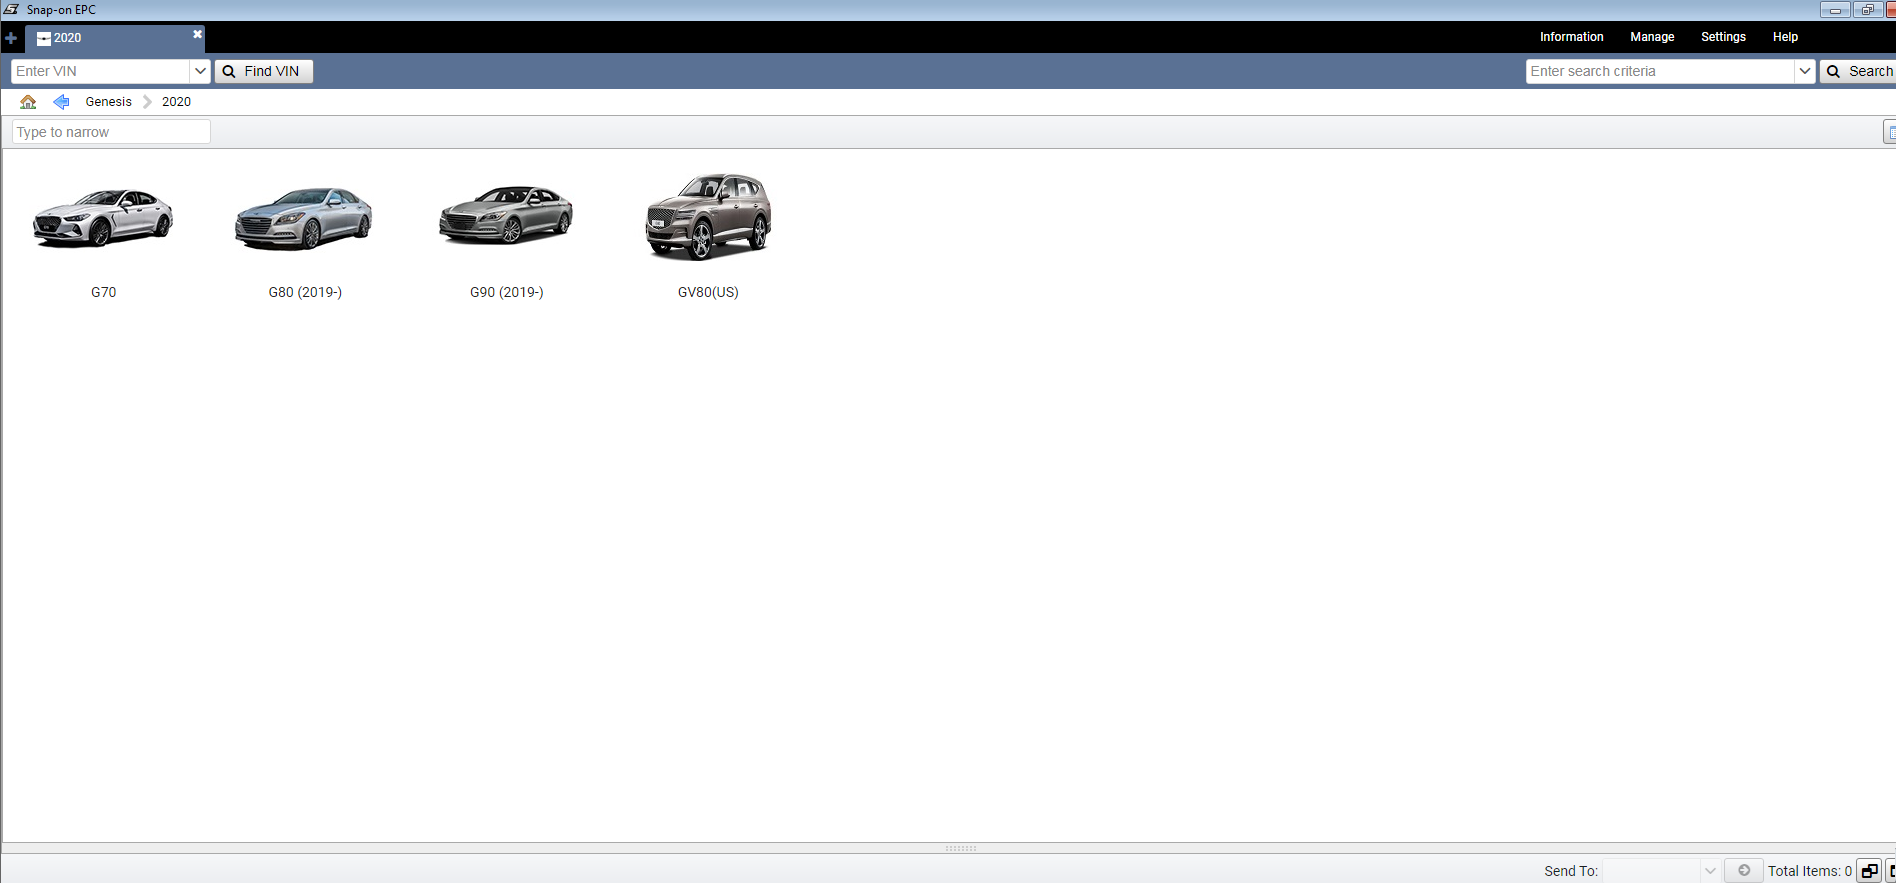The image size is (1896, 883).
Task: Expand the search criteria dropdown arrow
Action: pyautogui.click(x=1804, y=71)
